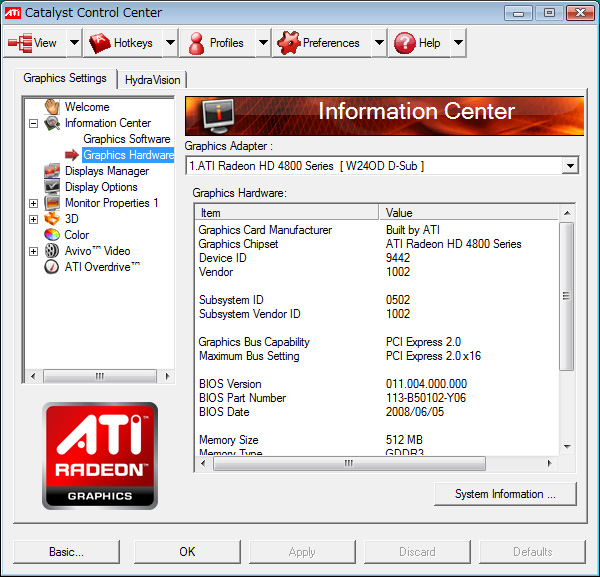Collapse the Information Center tree node
The image size is (600, 577).
tap(34, 123)
